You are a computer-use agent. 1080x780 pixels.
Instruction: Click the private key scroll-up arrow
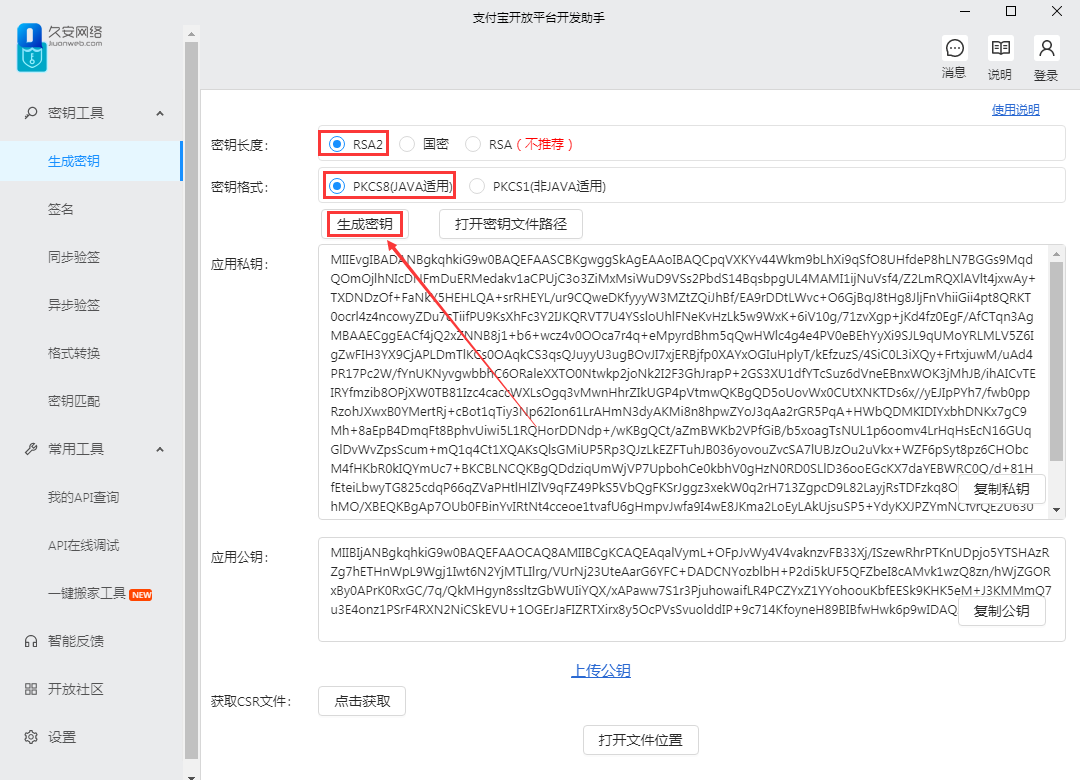pyautogui.click(x=1057, y=254)
